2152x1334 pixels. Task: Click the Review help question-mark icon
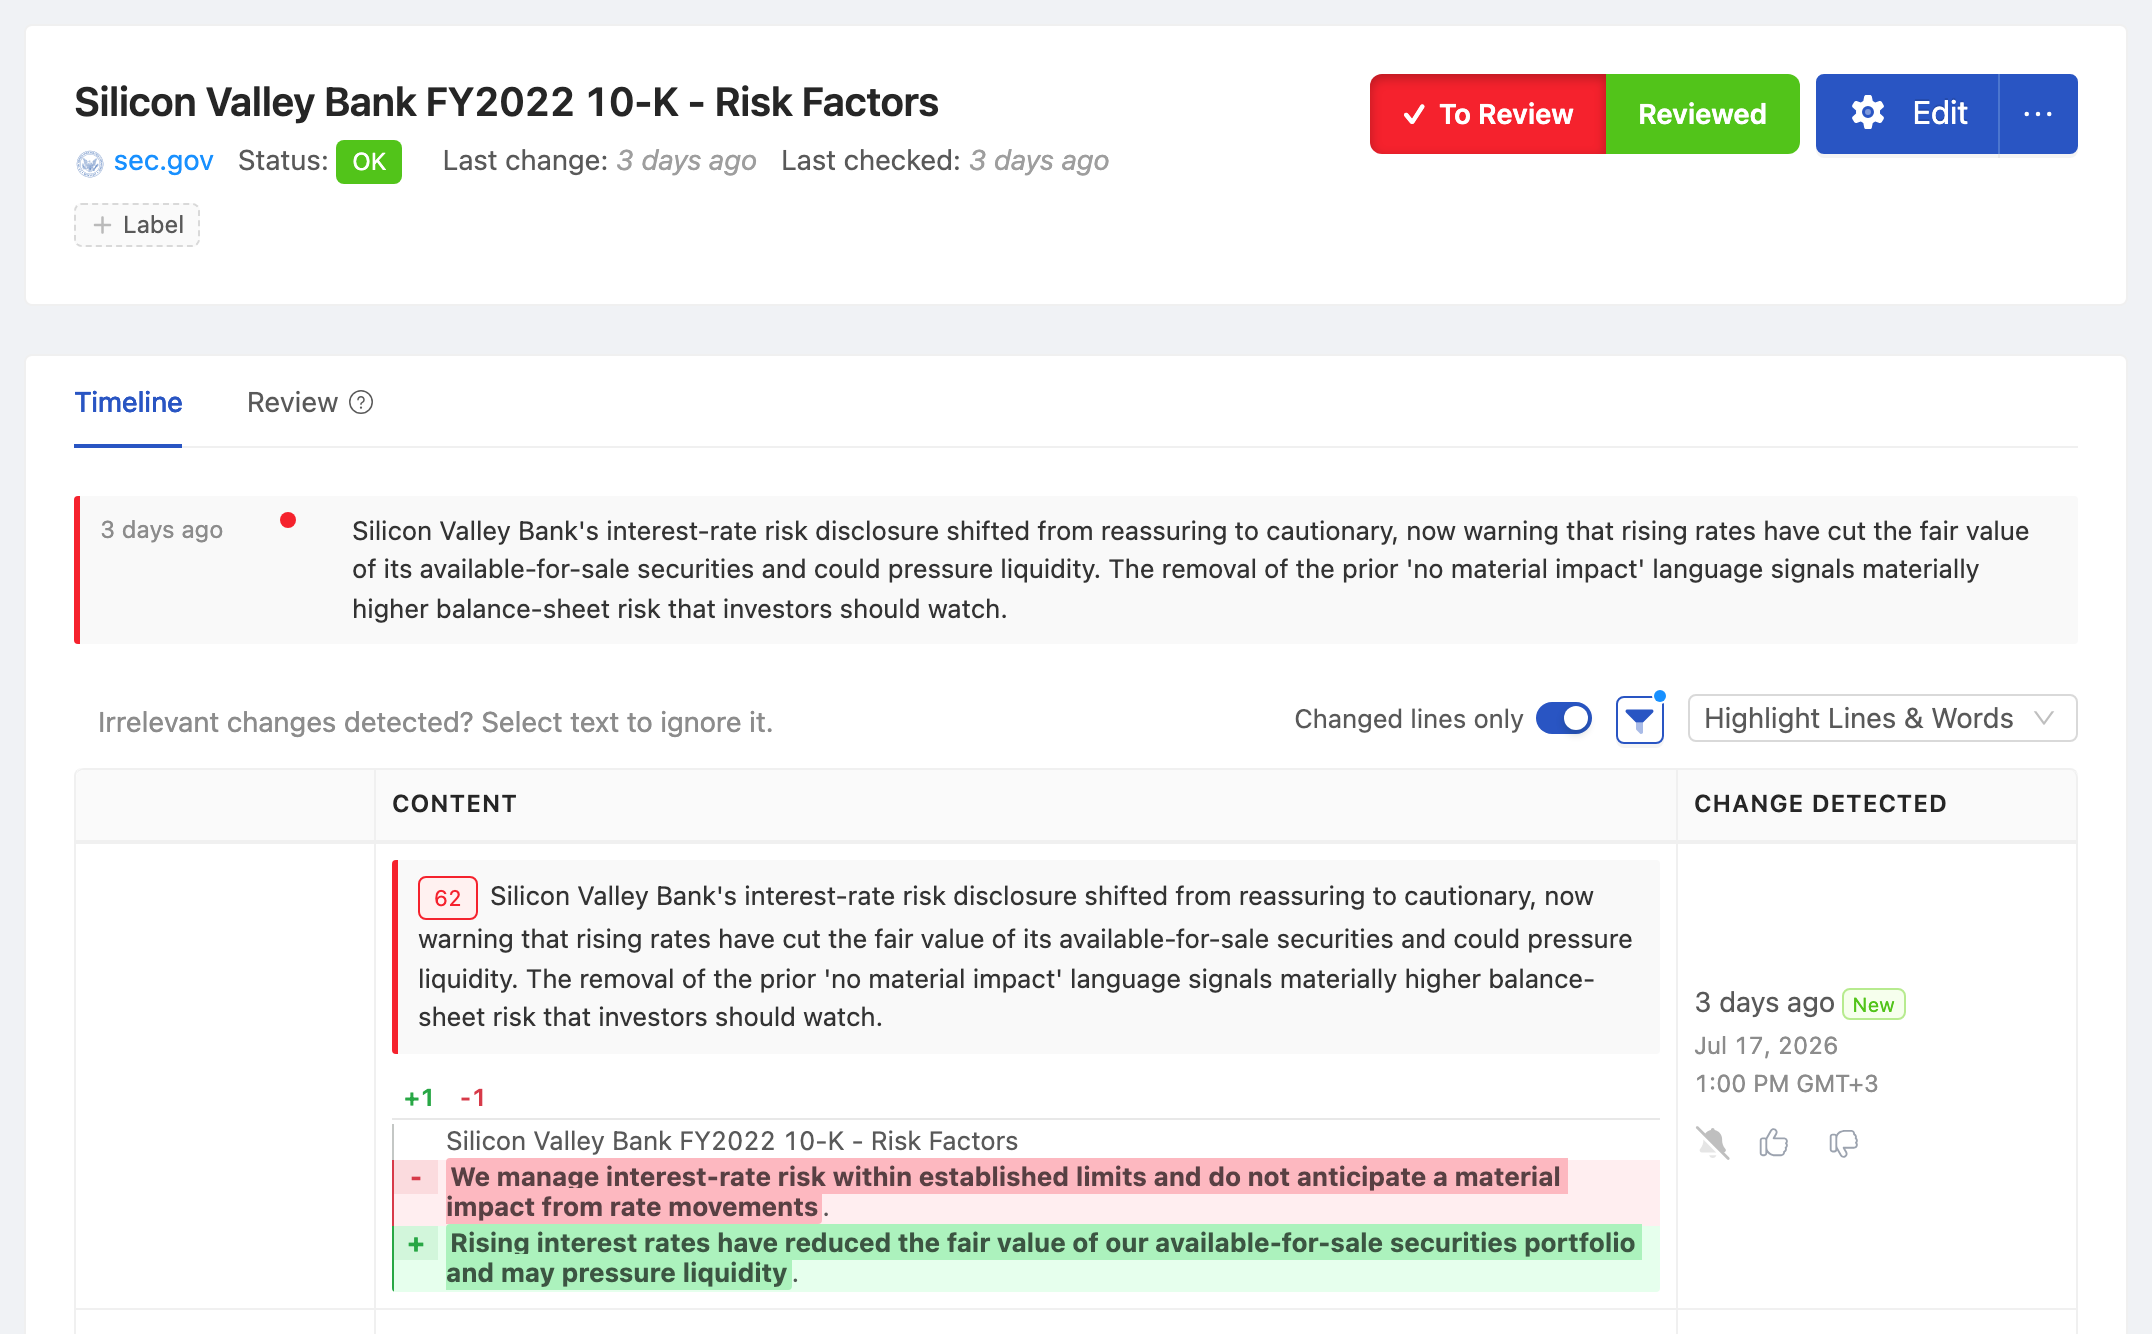coord(361,402)
